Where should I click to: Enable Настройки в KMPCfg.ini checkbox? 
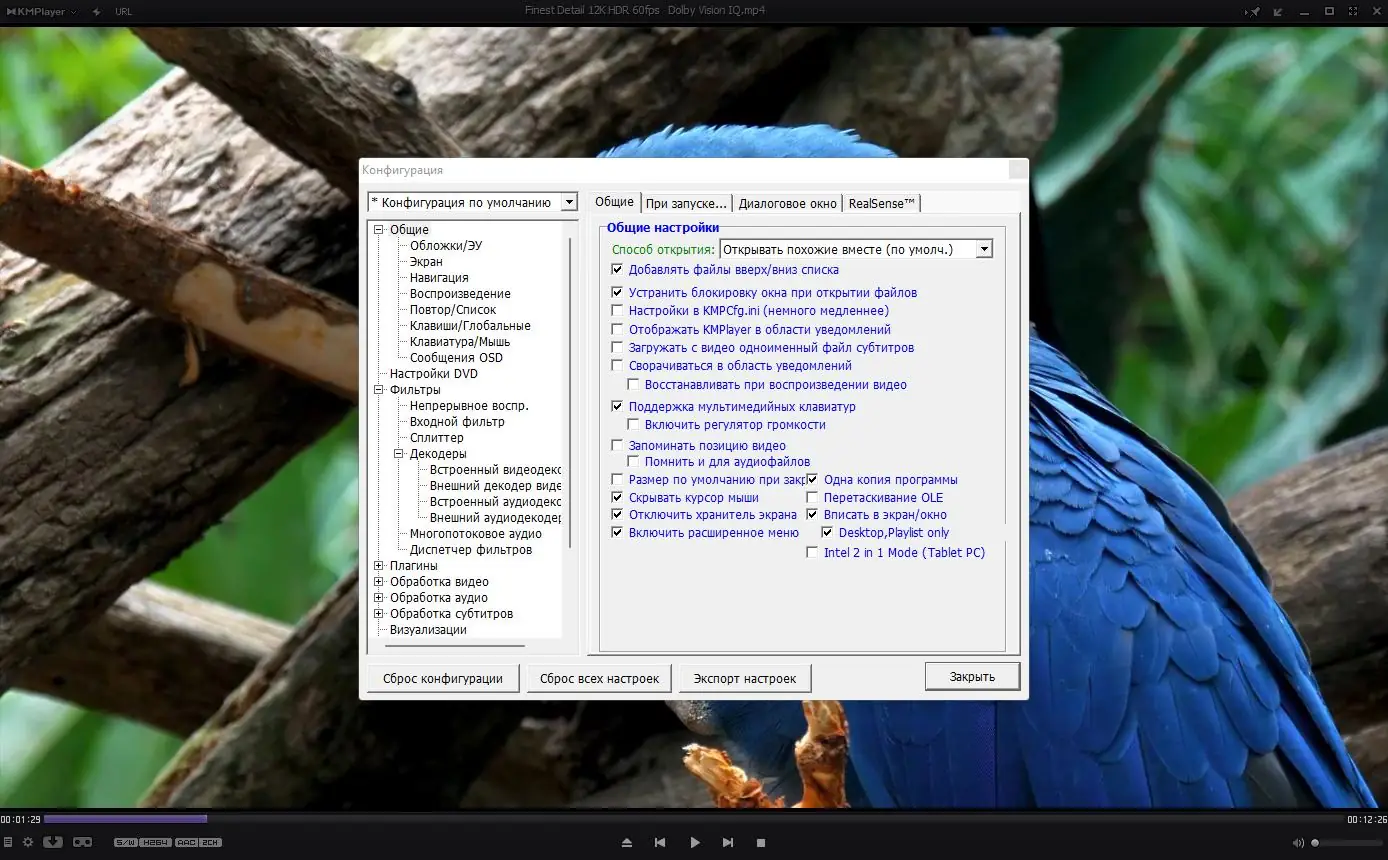(x=617, y=311)
